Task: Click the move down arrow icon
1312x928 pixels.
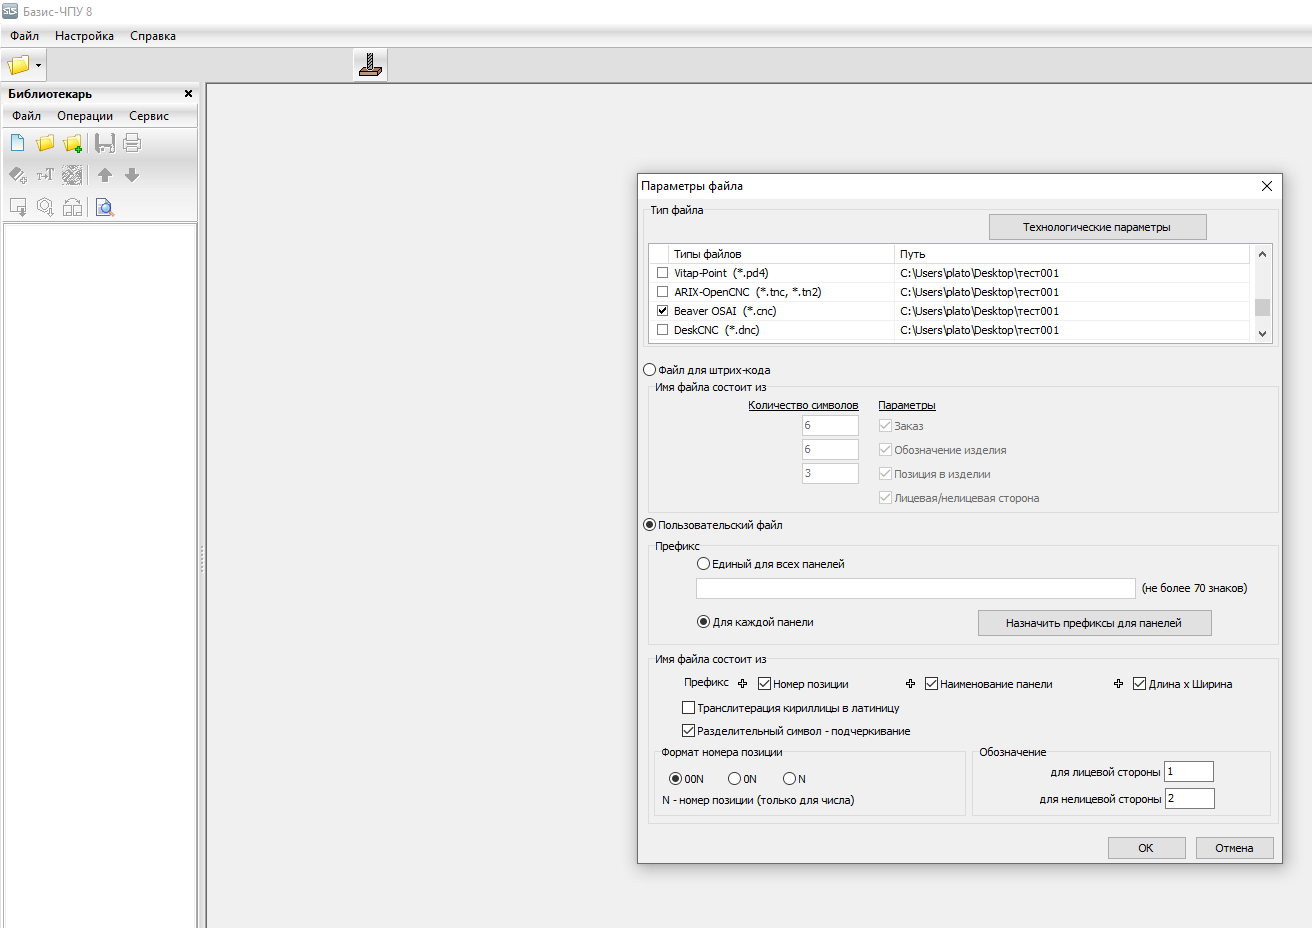Action: pyautogui.click(x=132, y=175)
